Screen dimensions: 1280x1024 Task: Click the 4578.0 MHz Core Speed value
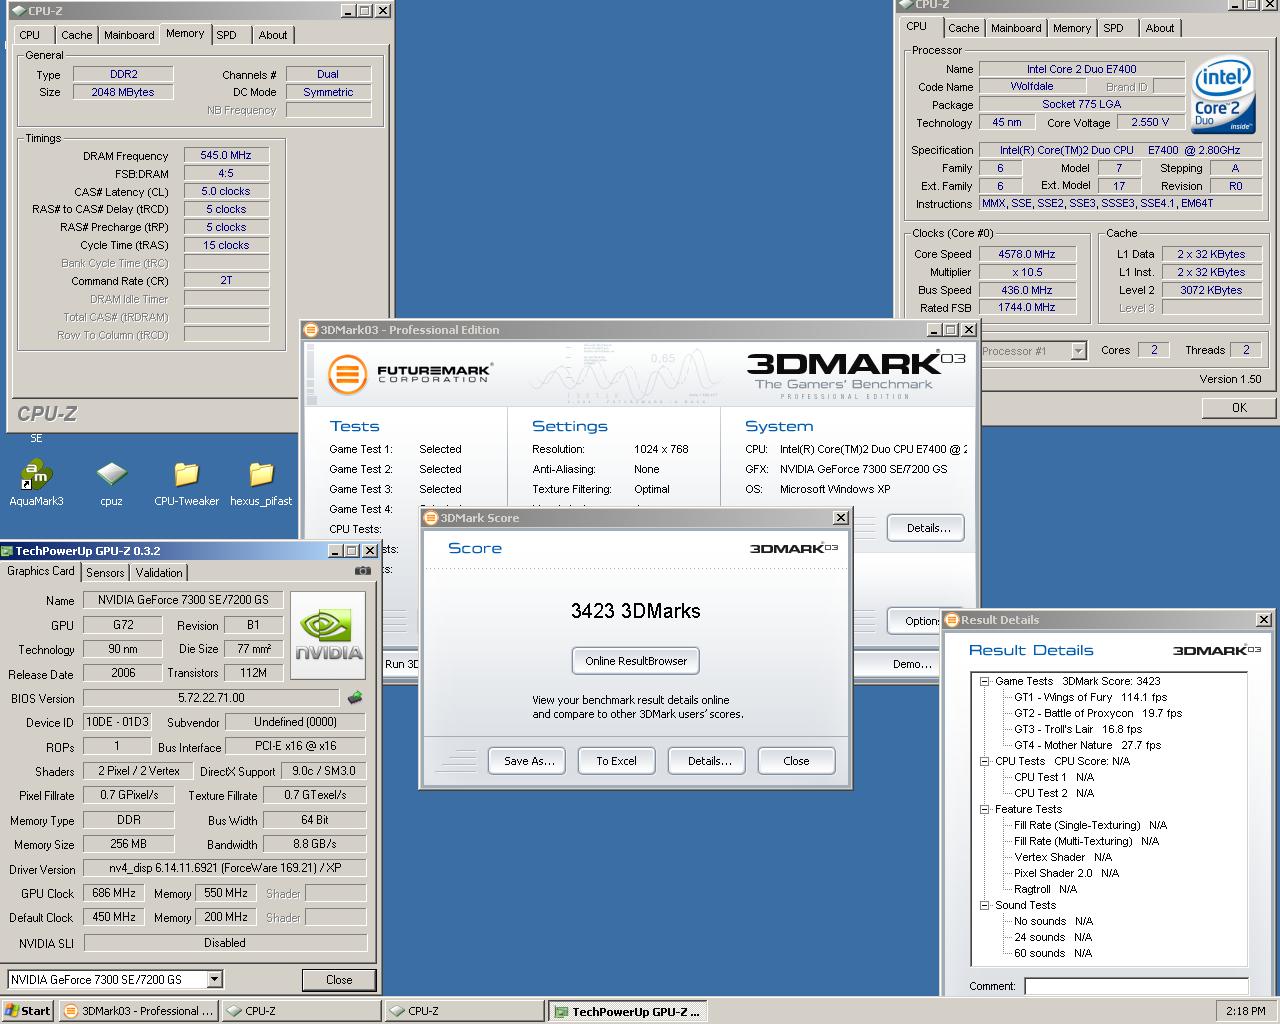1027,254
